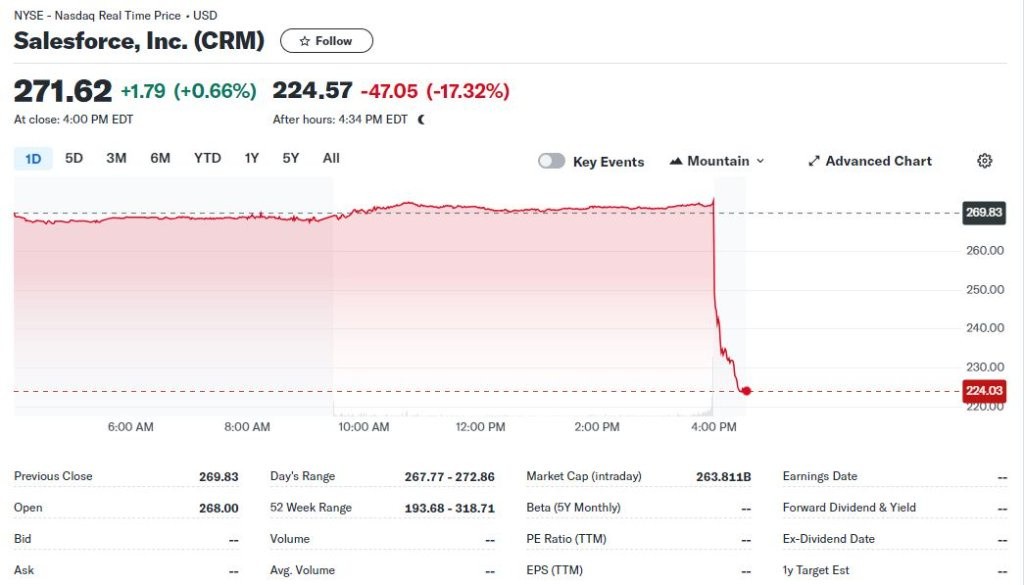Choose the YTD range tab
1024x585 pixels.
pyautogui.click(x=207, y=158)
